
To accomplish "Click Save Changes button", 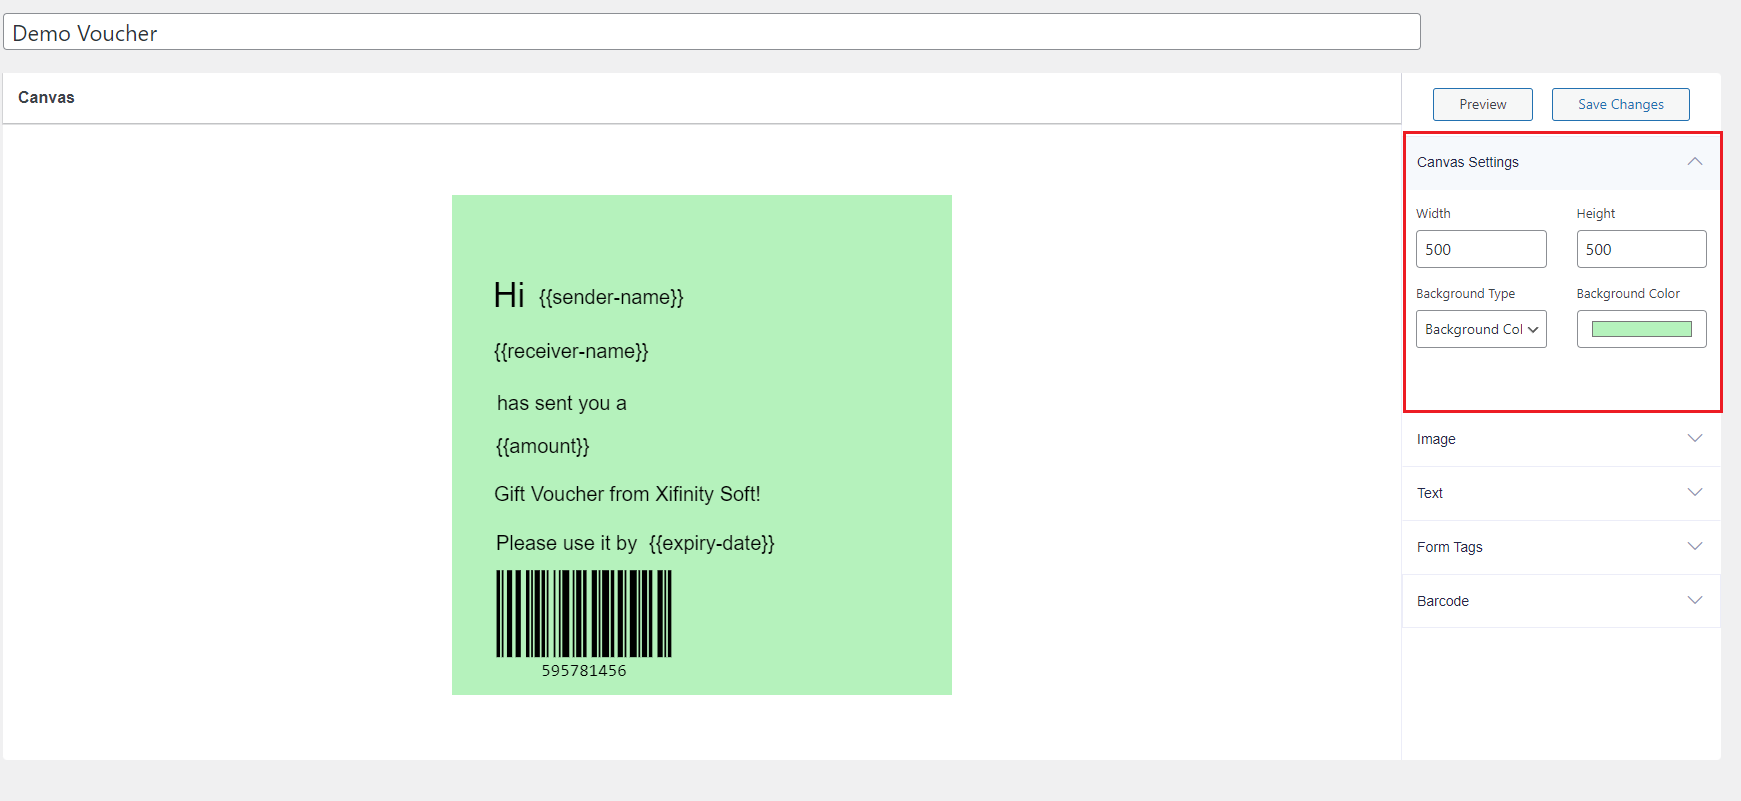I will point(1620,104).
